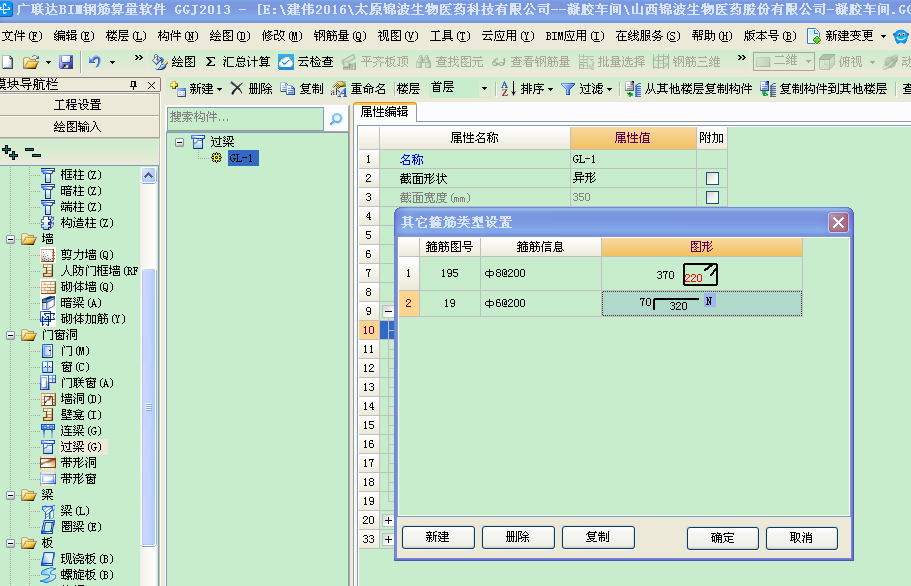Click the new file icon
This screenshot has width=911, height=586.
click(8, 62)
